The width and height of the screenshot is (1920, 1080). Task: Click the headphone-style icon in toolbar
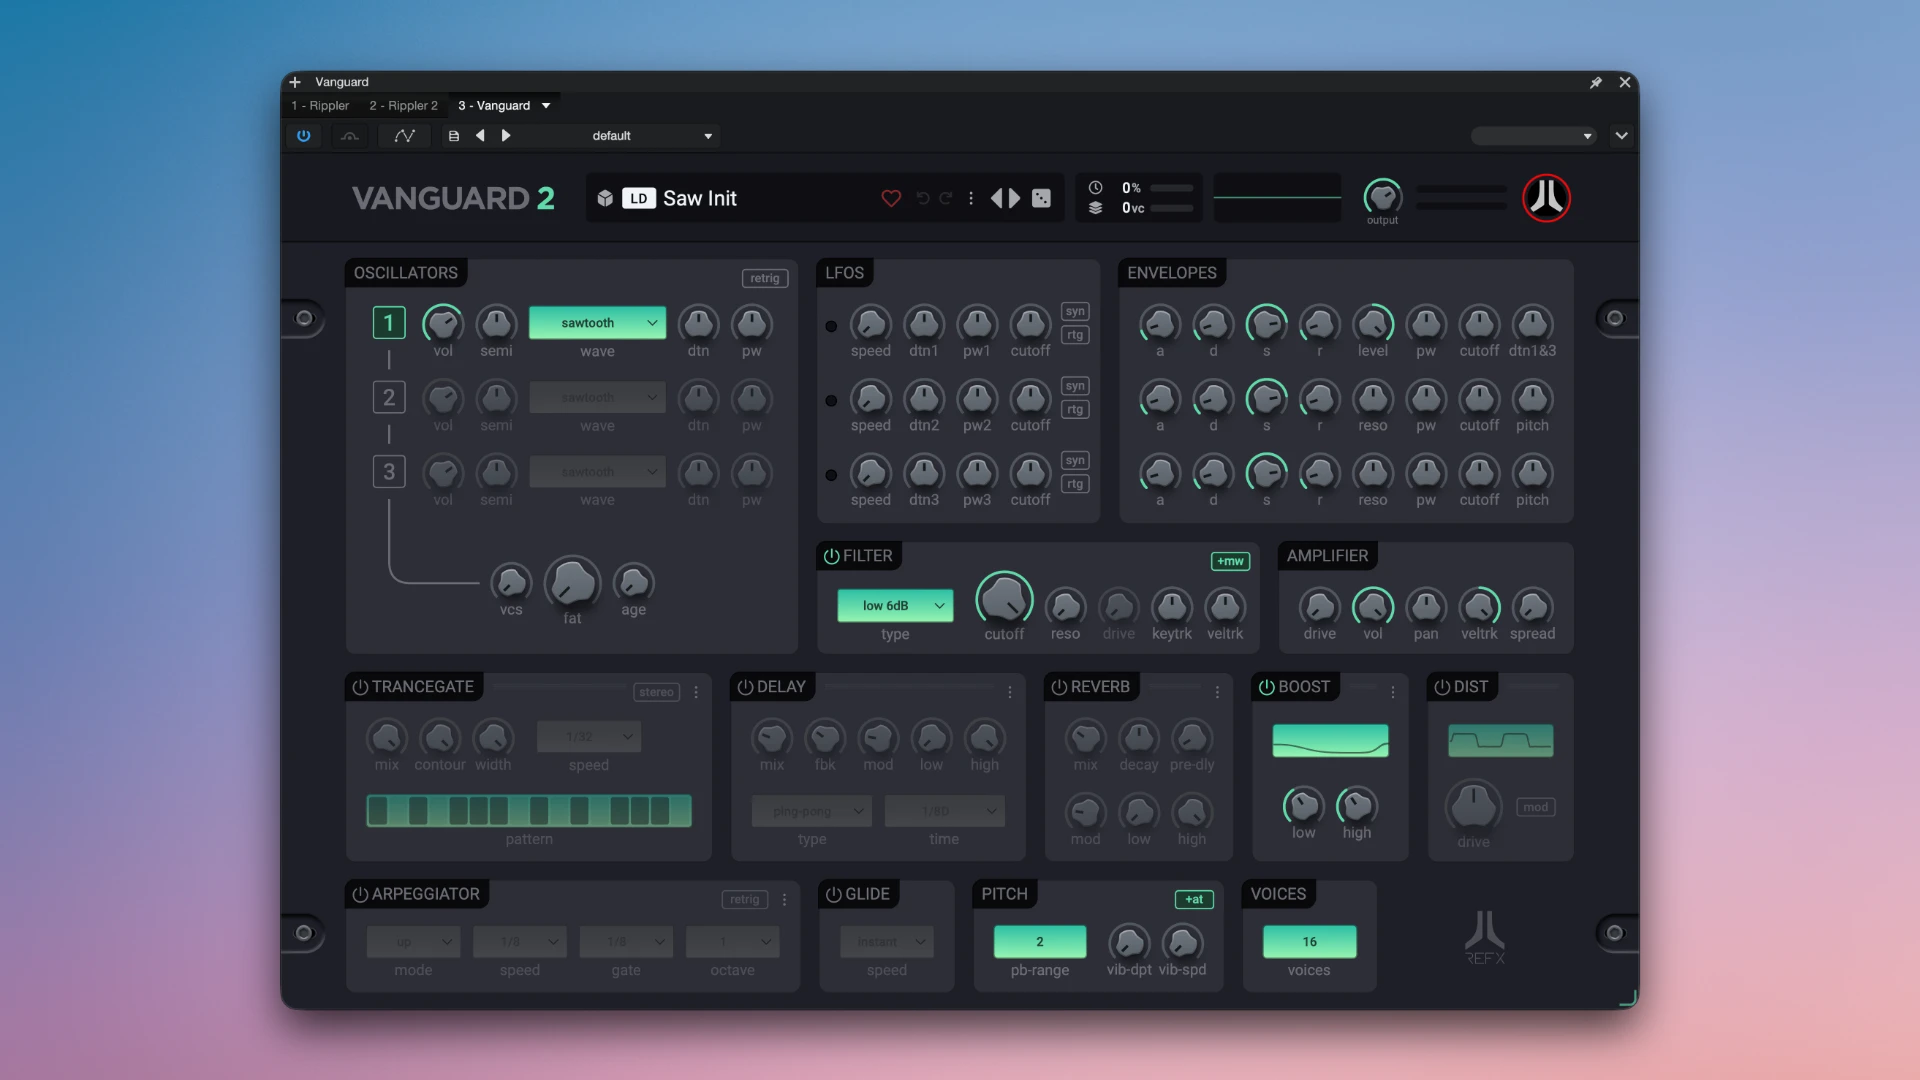pyautogui.click(x=350, y=136)
